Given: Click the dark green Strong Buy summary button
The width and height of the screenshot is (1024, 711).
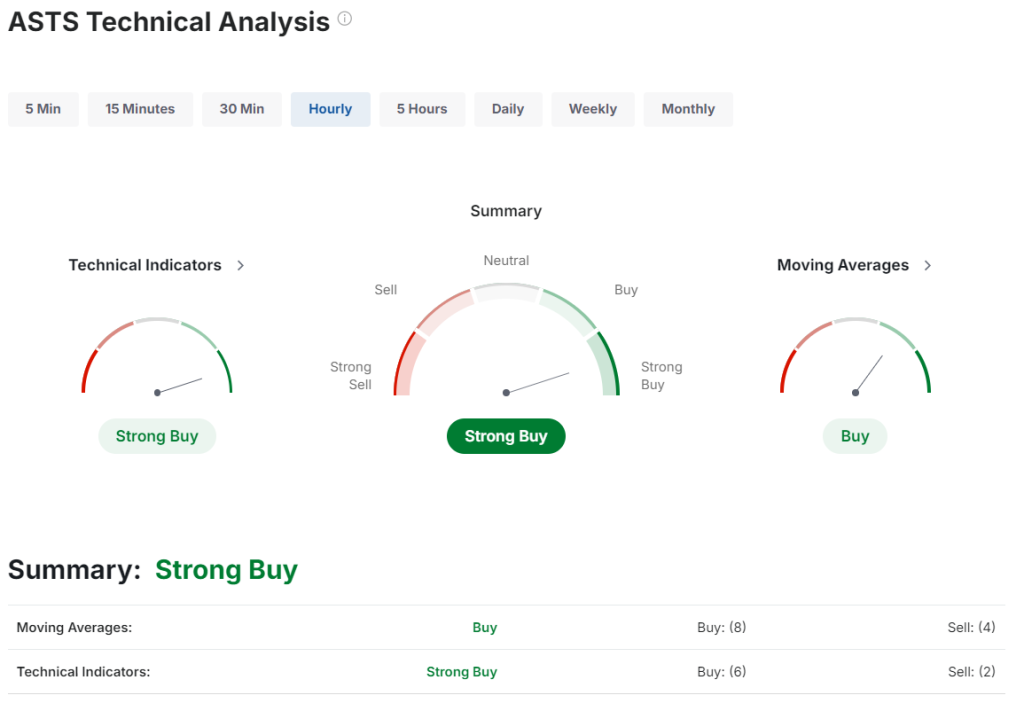Looking at the screenshot, I should (x=506, y=436).
